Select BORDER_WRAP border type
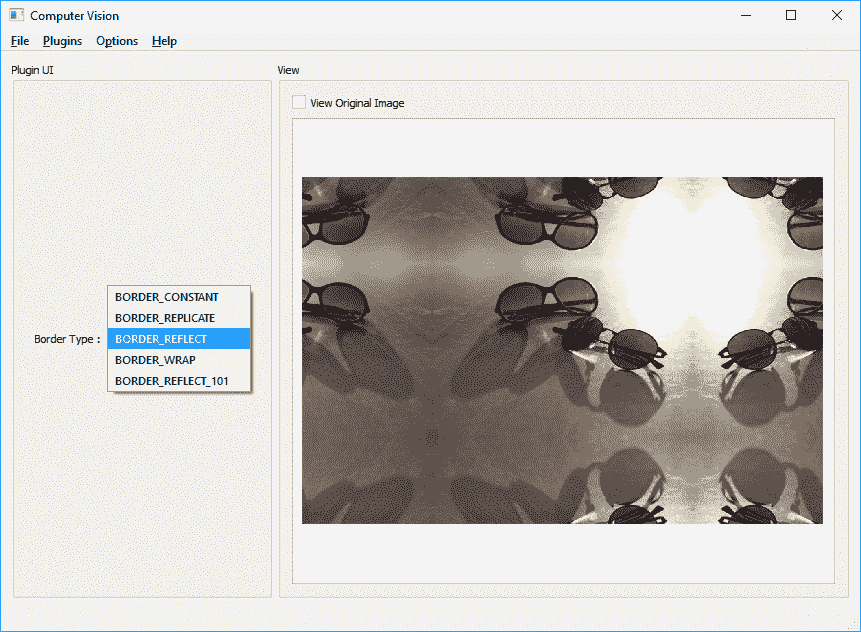This screenshot has width=861, height=632. [x=155, y=360]
